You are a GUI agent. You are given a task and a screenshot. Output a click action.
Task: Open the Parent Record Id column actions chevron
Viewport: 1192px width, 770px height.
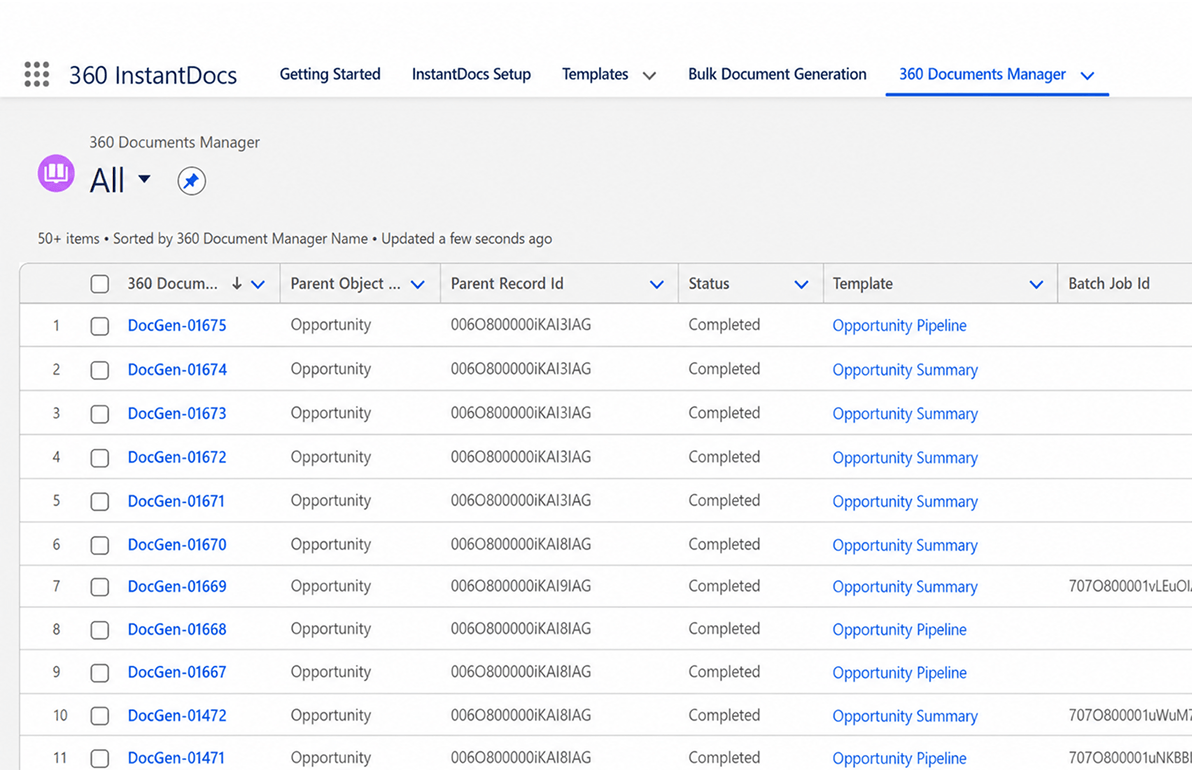(657, 284)
